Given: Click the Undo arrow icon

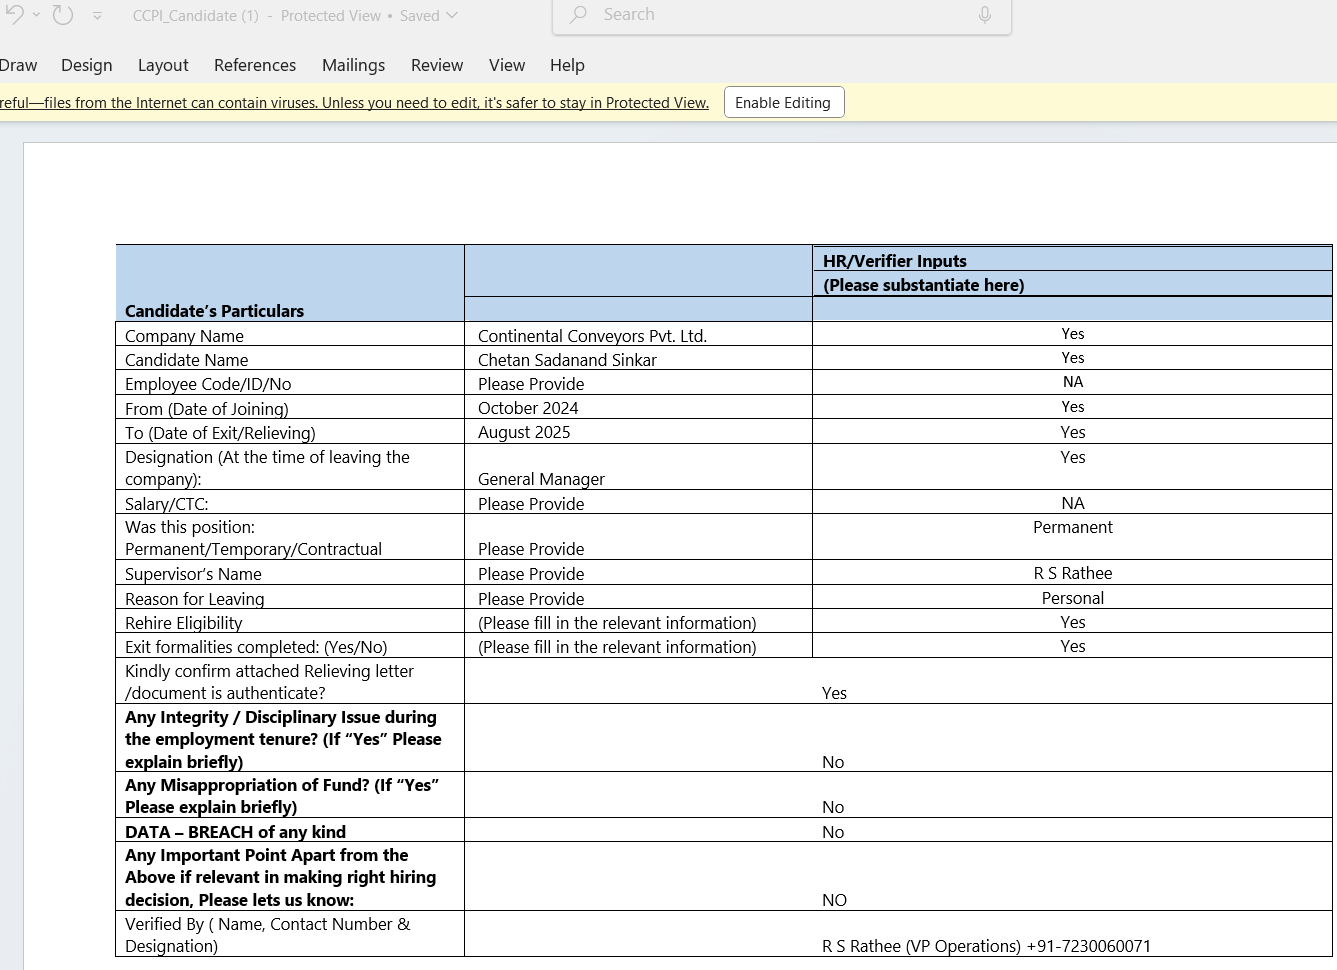Looking at the screenshot, I should pos(14,15).
